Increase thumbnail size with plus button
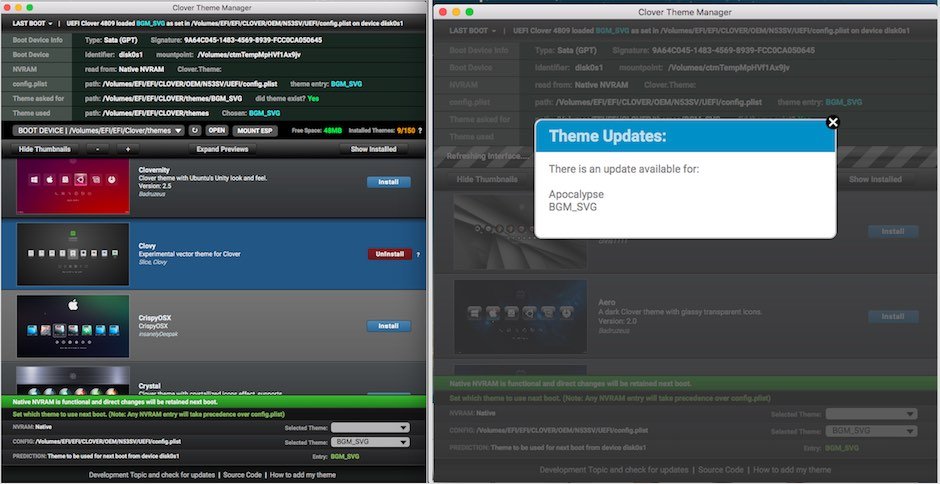Viewport: 940px width, 484px height. coord(128,149)
